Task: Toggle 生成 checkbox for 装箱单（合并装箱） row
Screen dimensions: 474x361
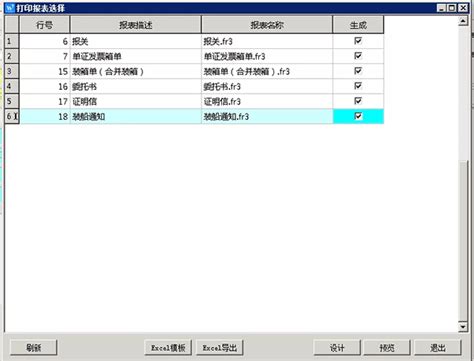Action: (358, 71)
